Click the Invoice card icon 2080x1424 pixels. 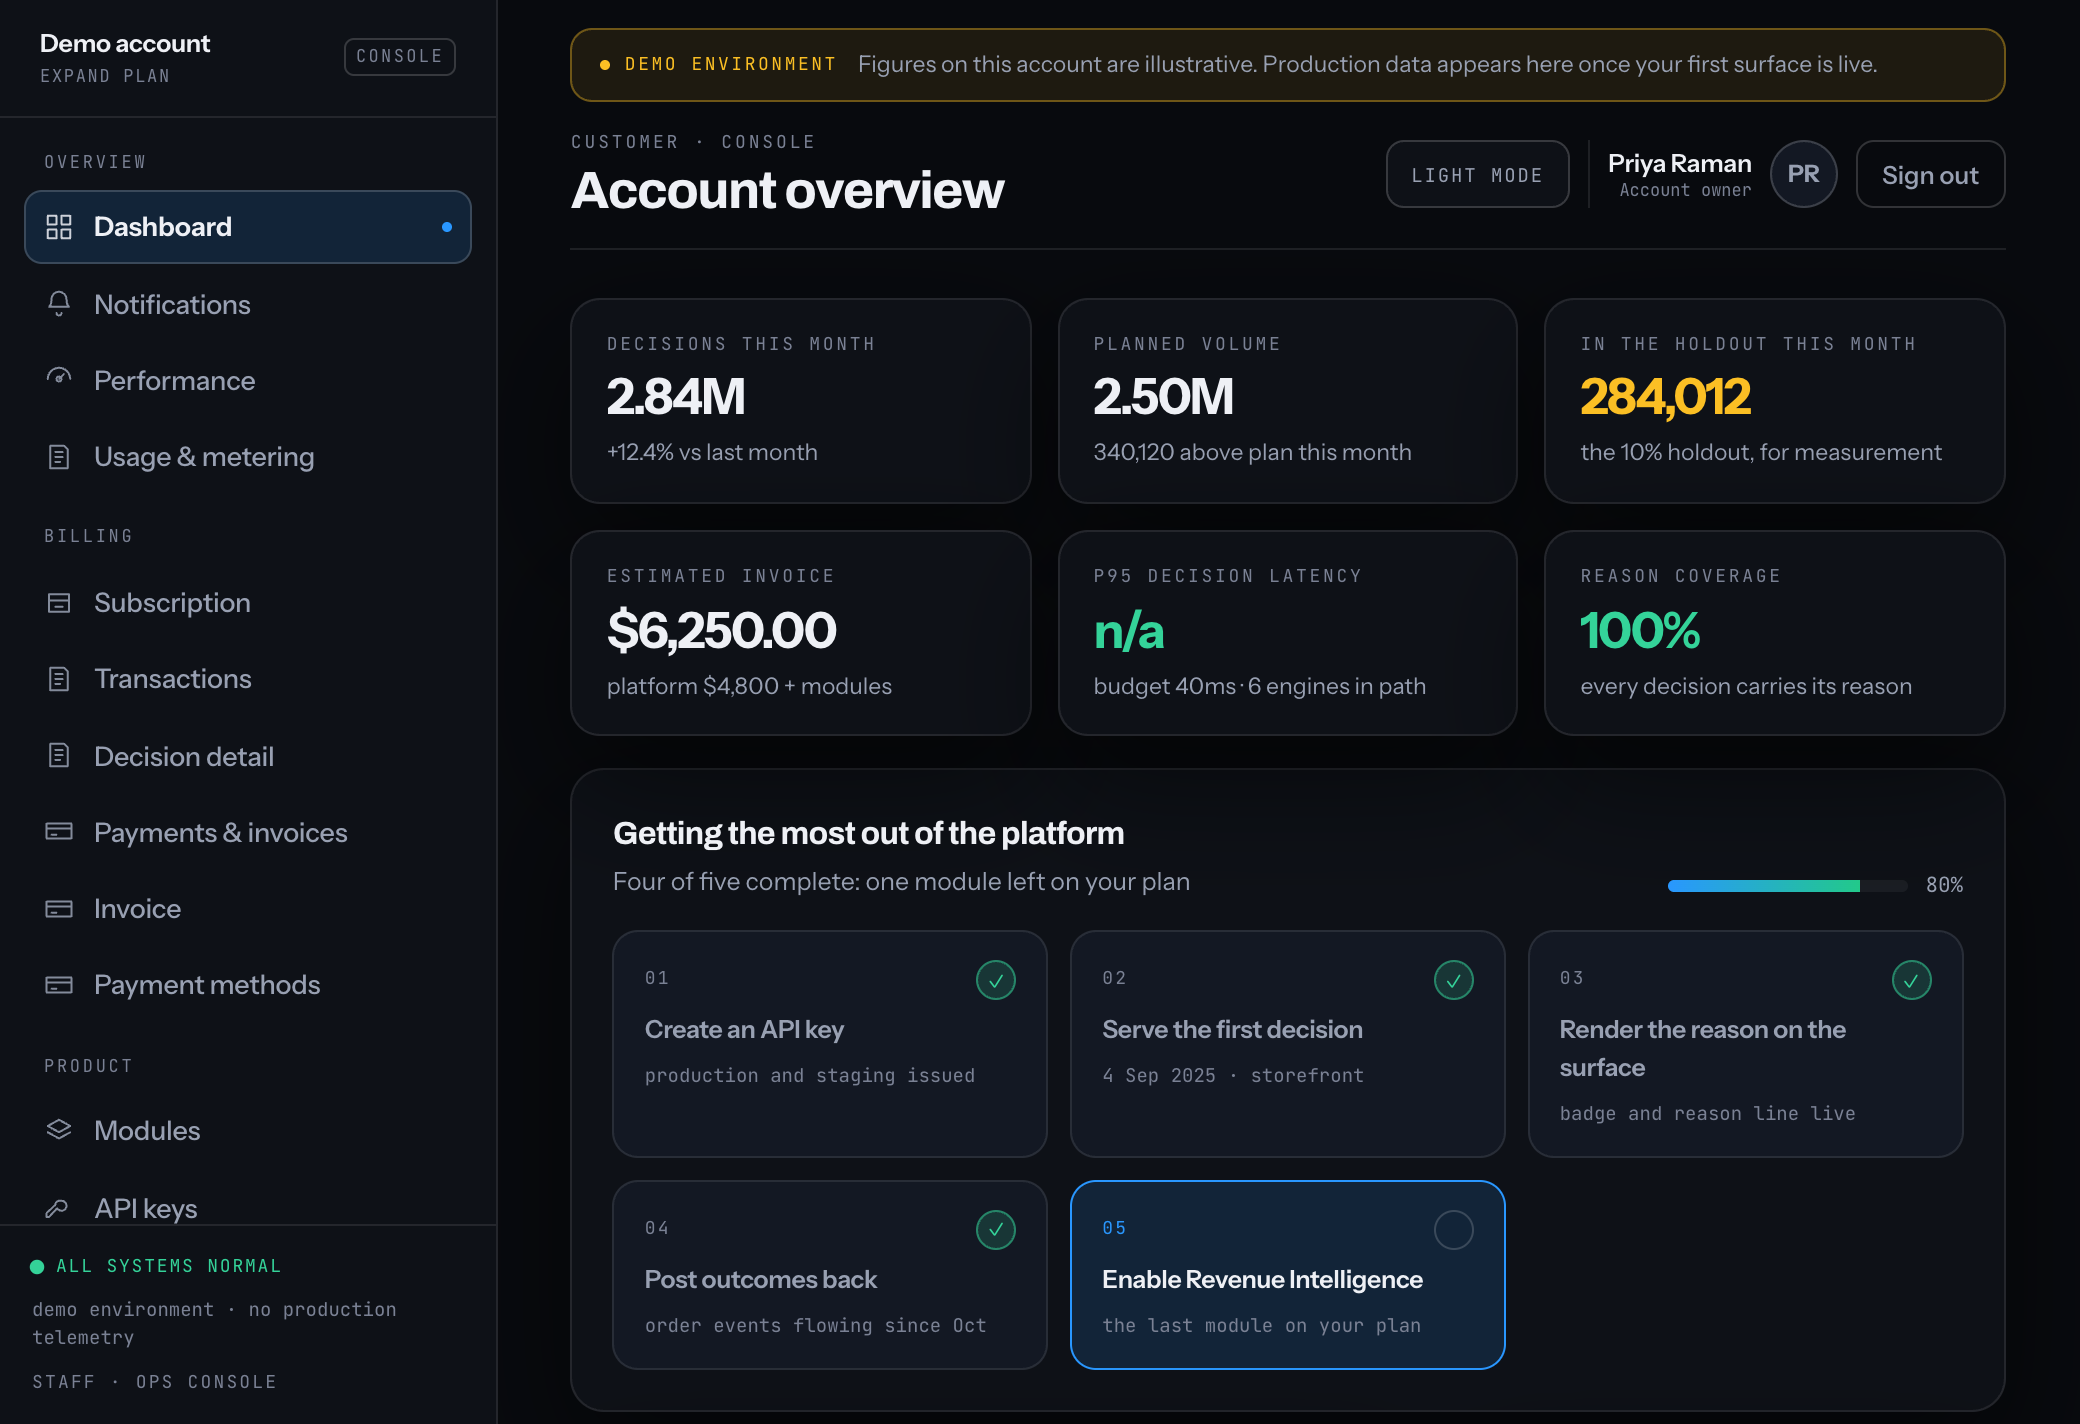click(59, 909)
